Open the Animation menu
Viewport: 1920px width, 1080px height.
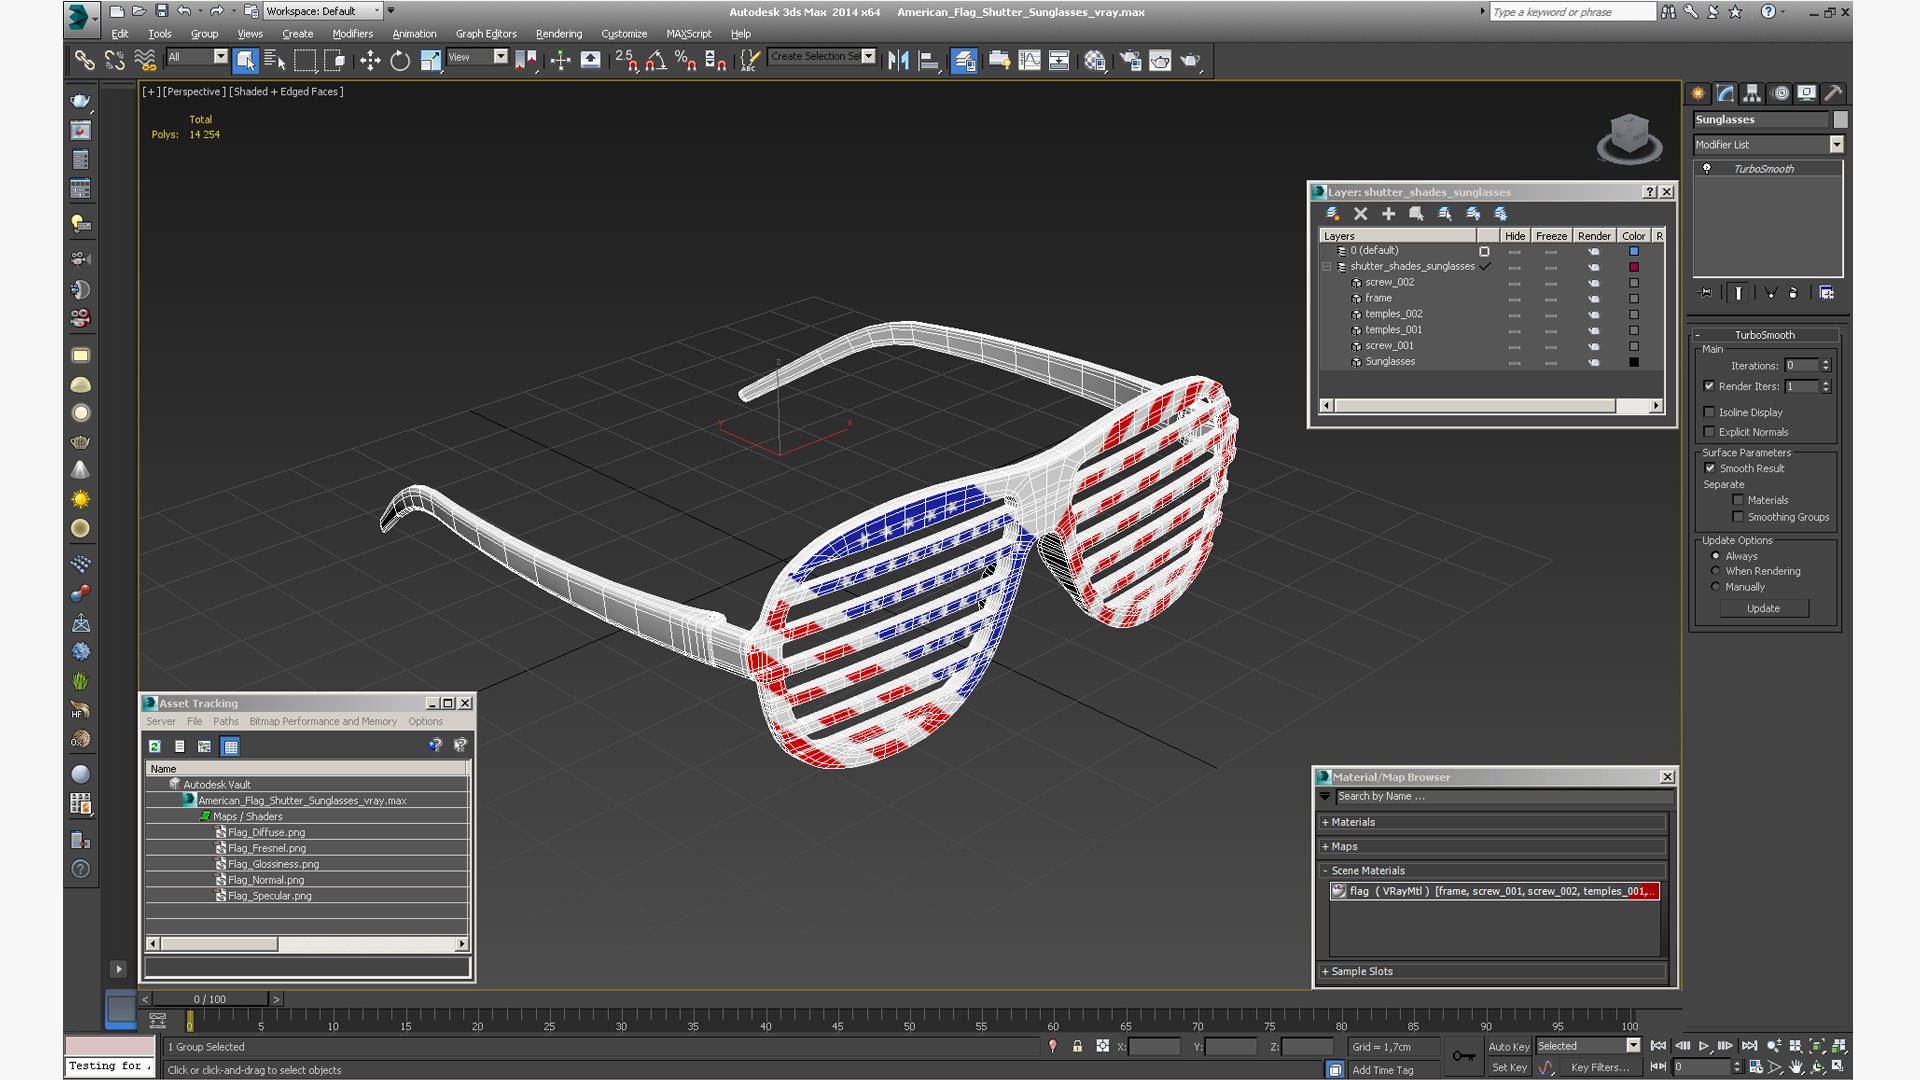[414, 34]
